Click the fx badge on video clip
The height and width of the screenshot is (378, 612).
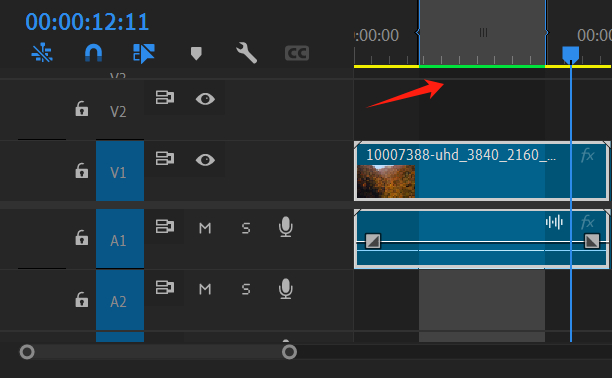[x=587, y=155]
